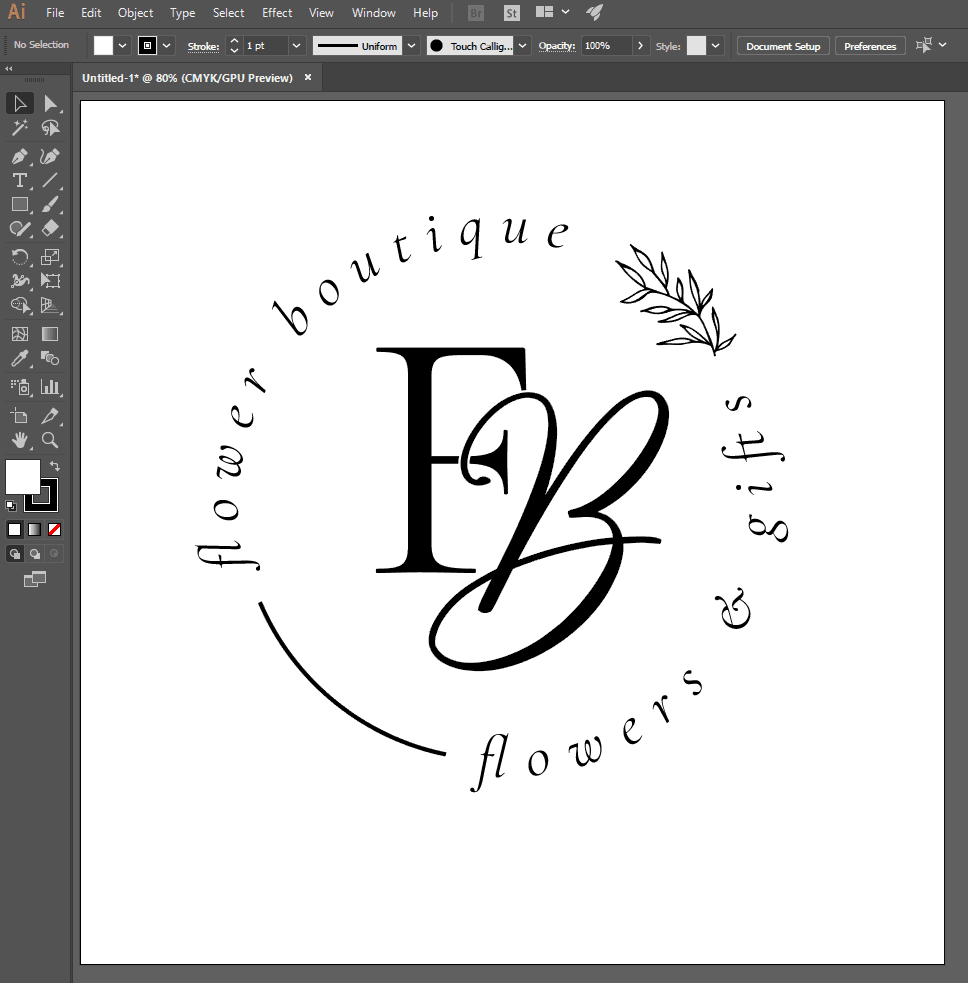Click the Preferences button
968x983 pixels.
coord(870,46)
